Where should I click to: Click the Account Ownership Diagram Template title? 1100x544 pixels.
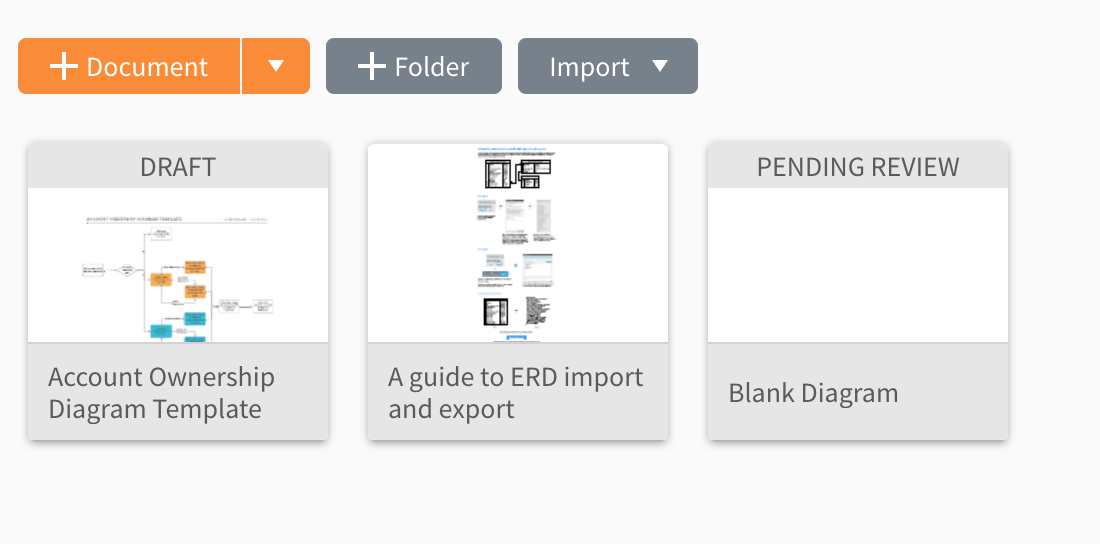point(161,393)
